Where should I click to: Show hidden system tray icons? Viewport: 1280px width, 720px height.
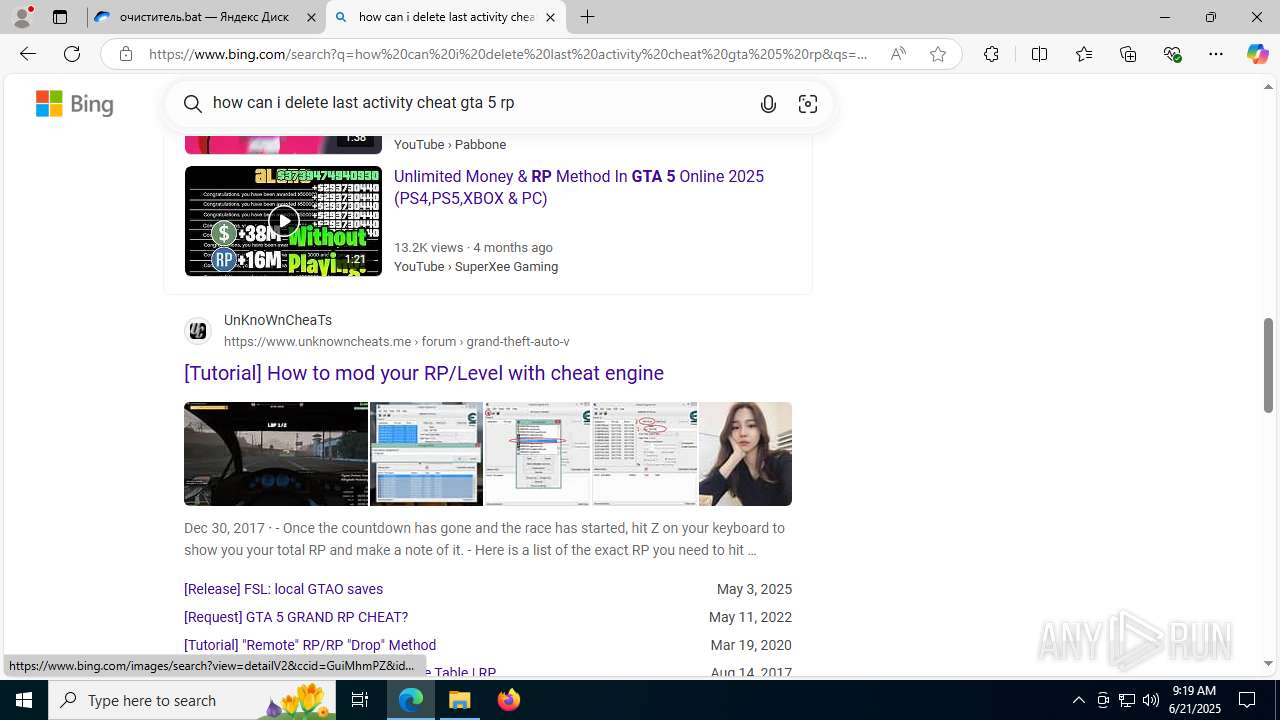(1078, 700)
